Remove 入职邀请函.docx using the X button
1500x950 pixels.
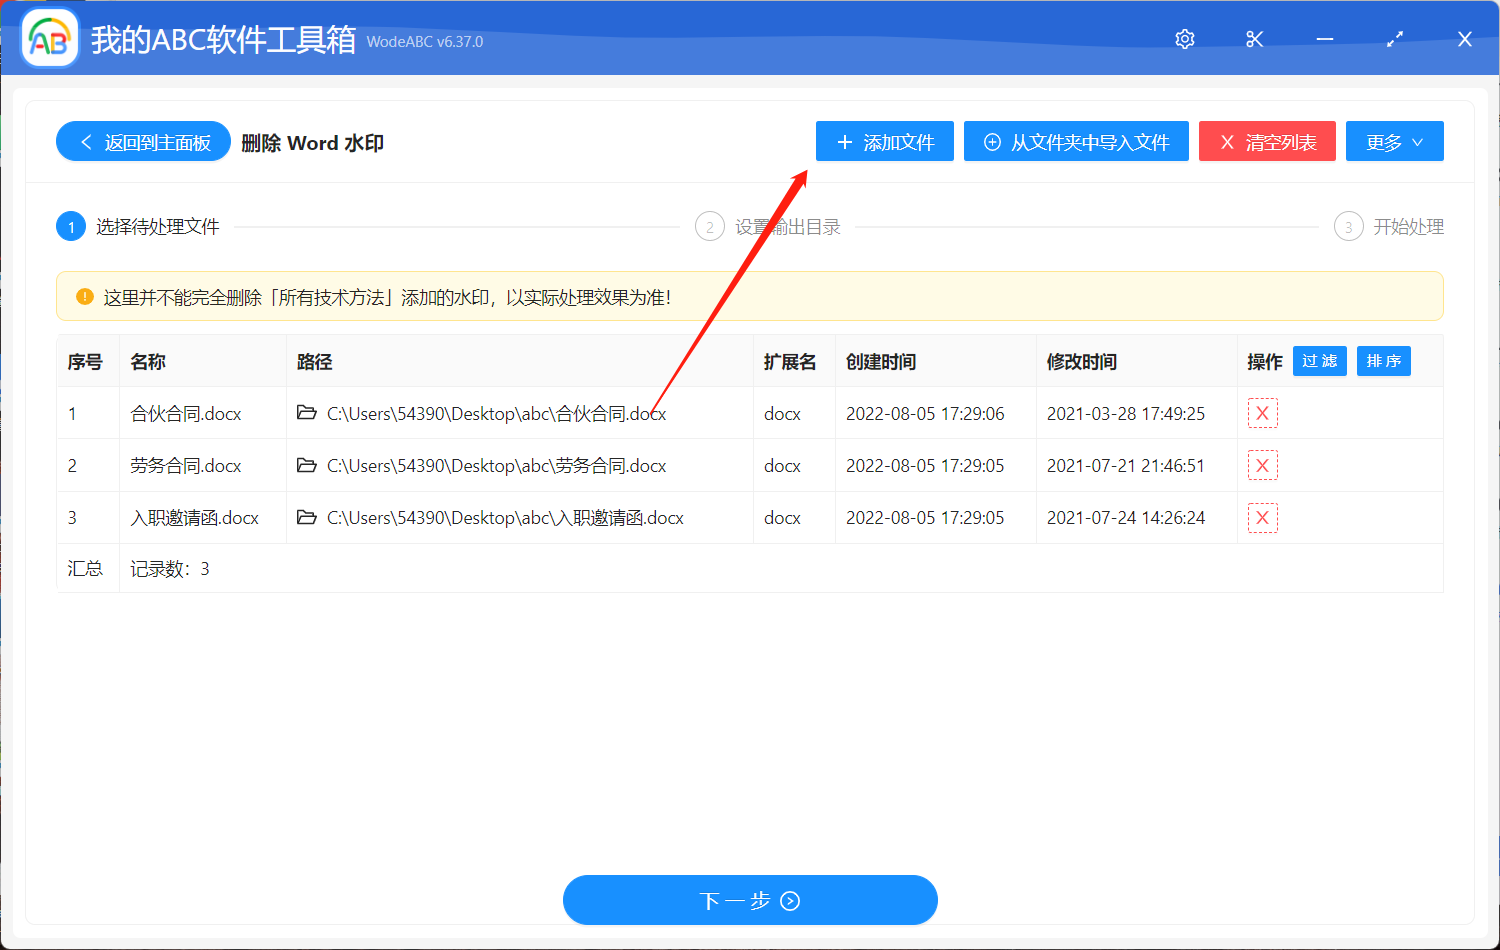click(x=1262, y=517)
